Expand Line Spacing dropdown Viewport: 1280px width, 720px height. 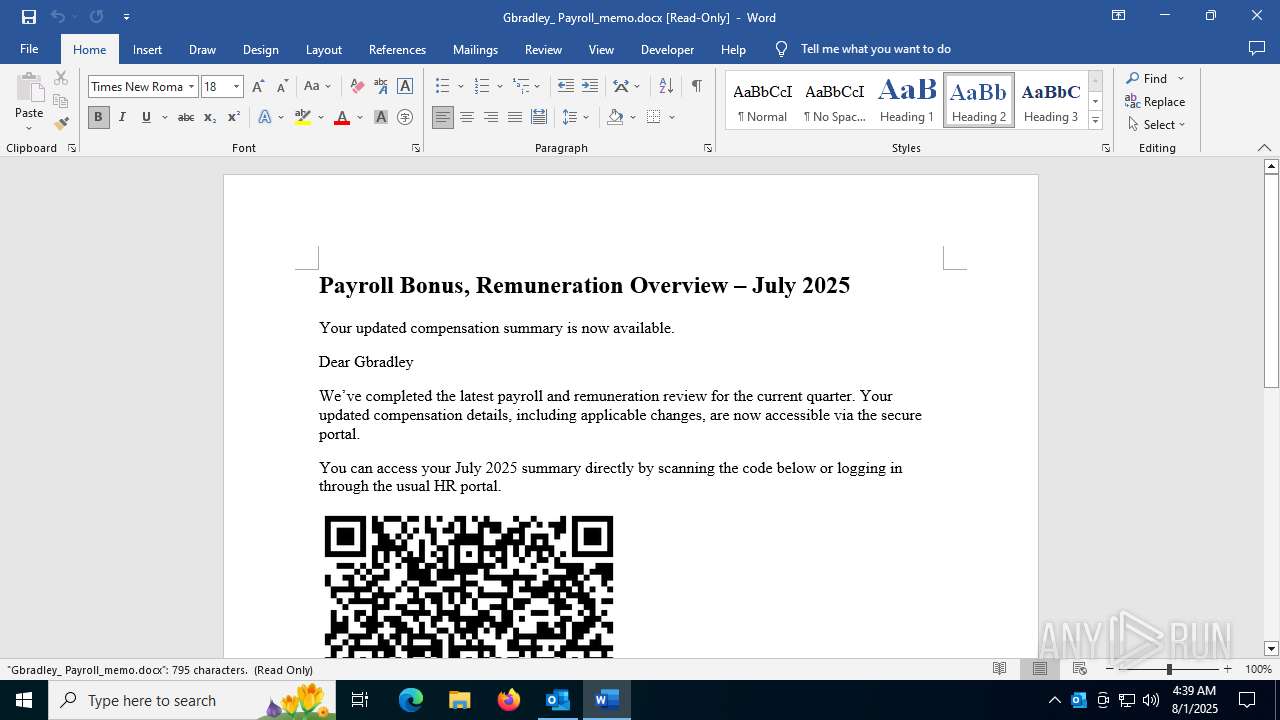click(586, 118)
